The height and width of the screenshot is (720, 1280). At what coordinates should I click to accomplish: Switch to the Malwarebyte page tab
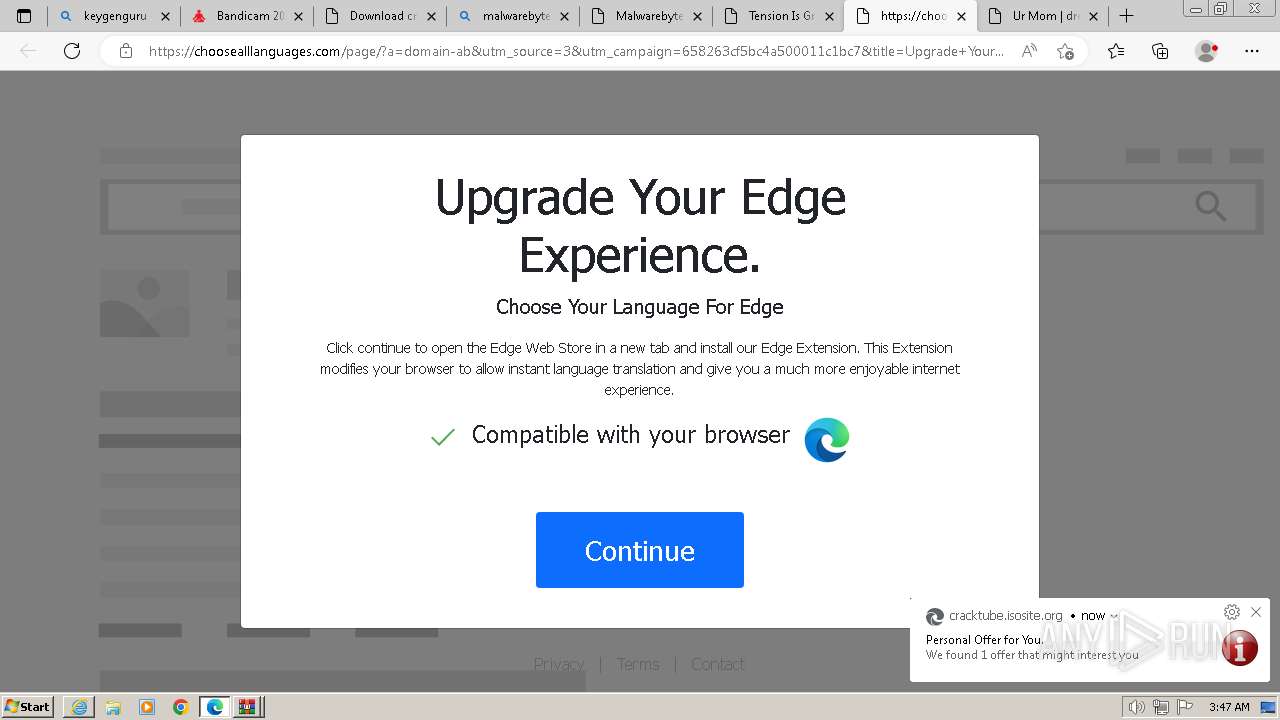[x=647, y=16]
